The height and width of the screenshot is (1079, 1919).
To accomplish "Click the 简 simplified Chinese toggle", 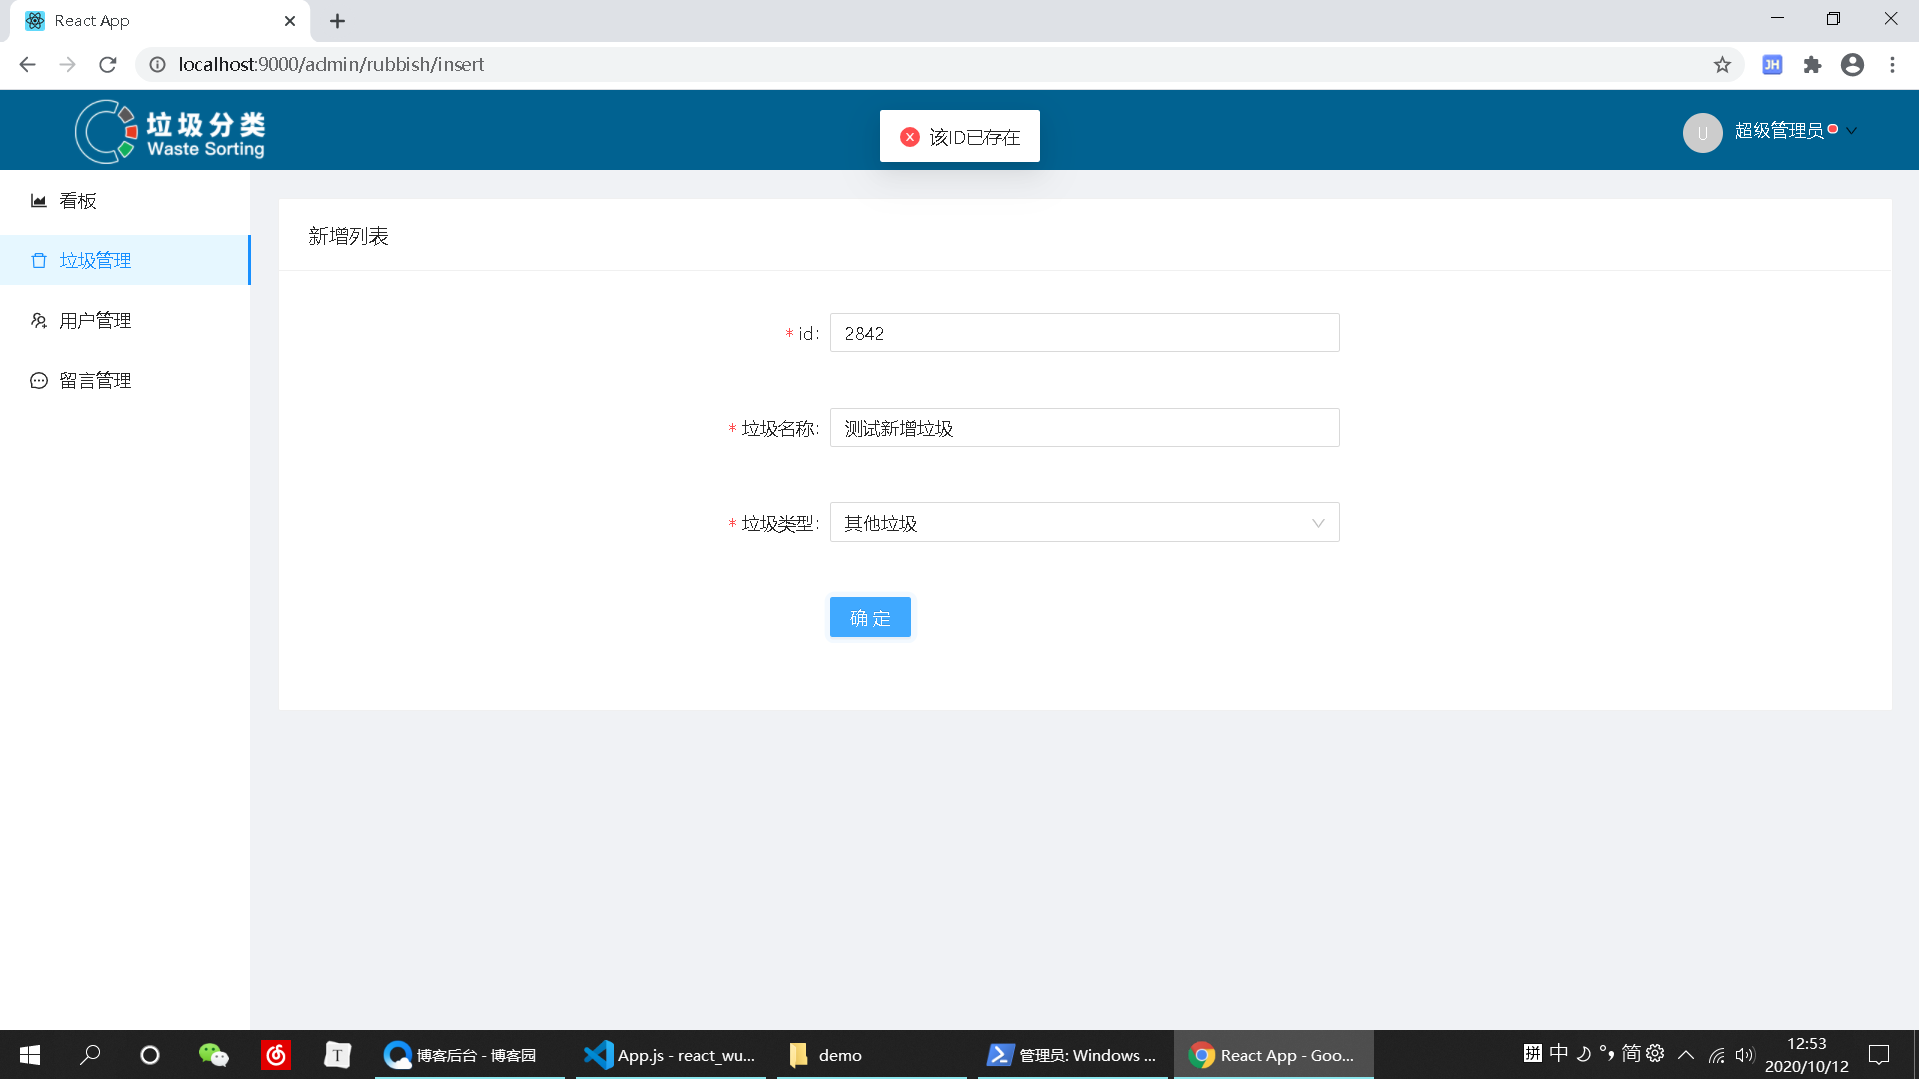I will (1631, 1053).
